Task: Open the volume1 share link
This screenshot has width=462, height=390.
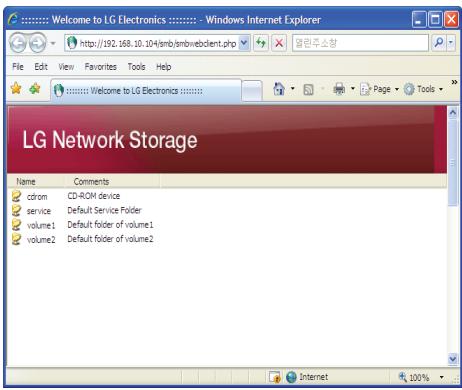Action: click(41, 225)
